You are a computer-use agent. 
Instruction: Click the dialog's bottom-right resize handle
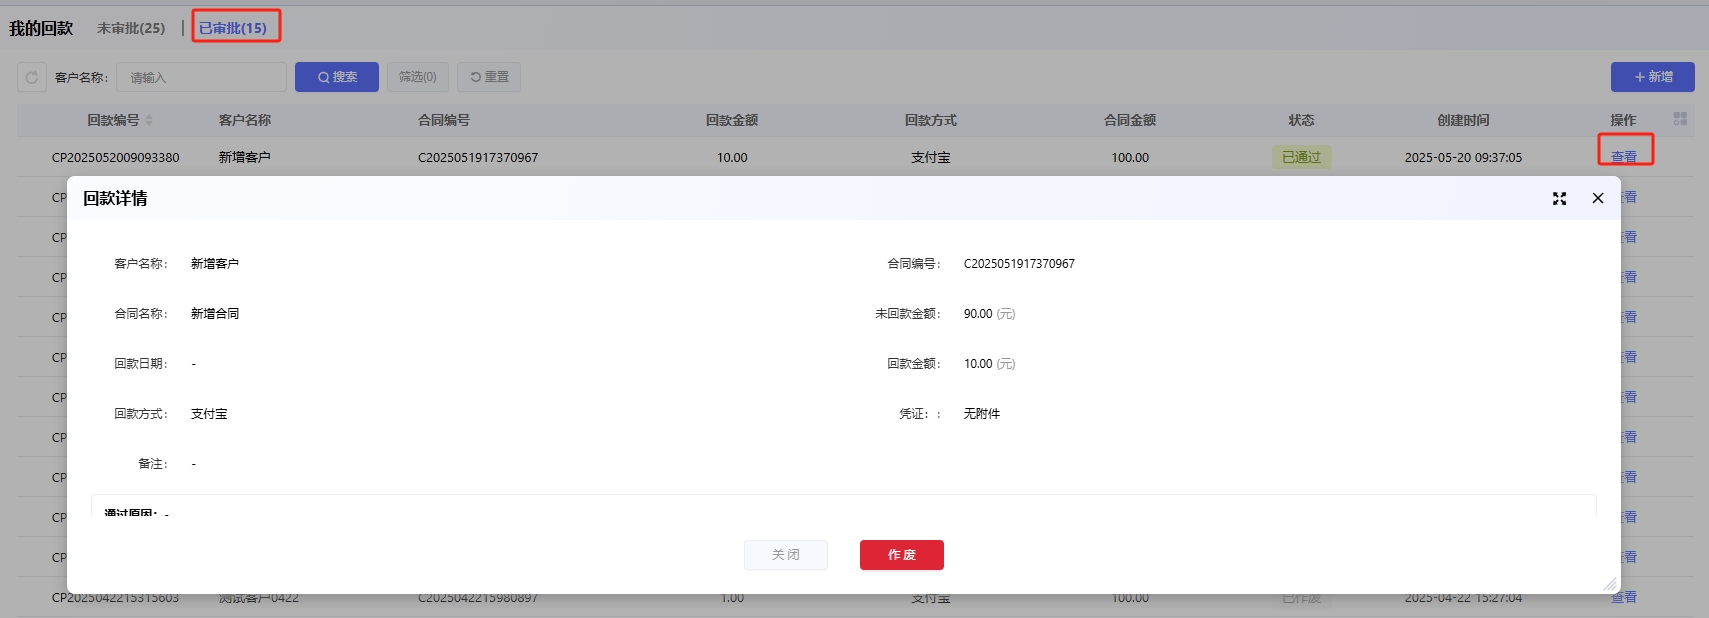[x=1609, y=584]
